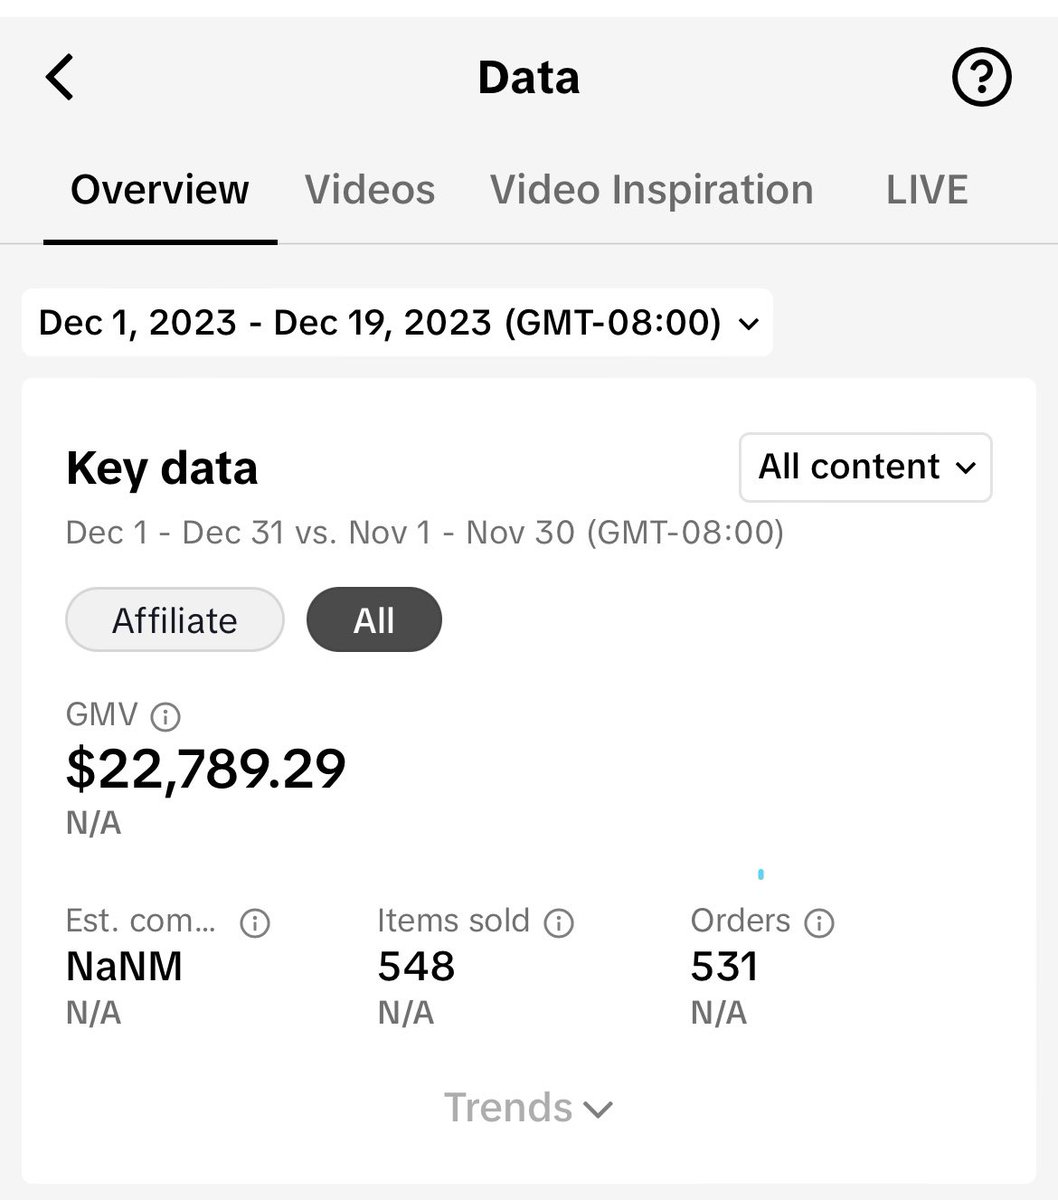Tap the Key data heading

pos(162,468)
